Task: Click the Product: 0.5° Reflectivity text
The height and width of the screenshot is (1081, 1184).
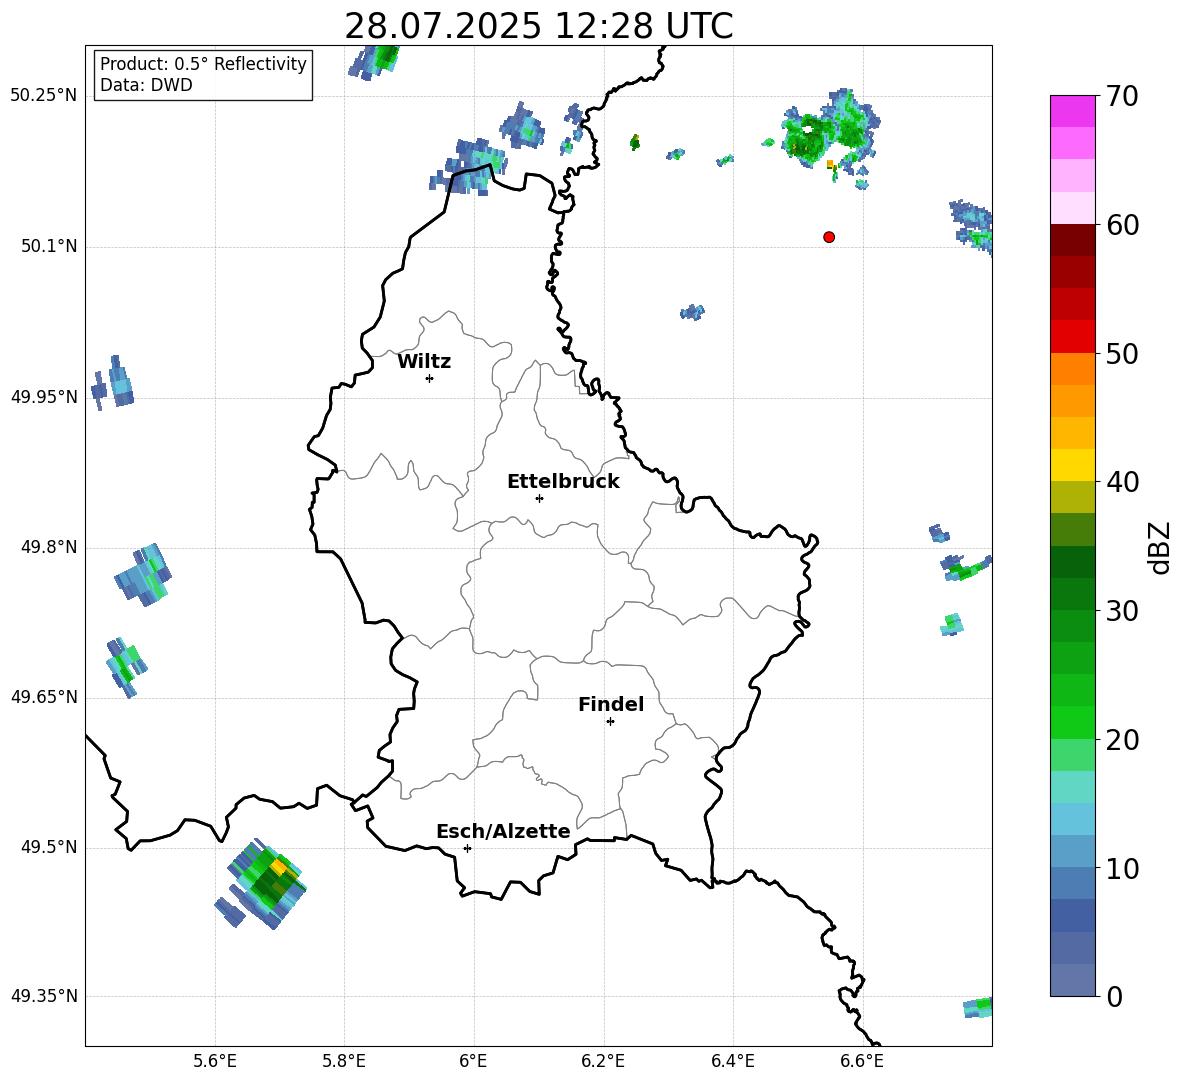Action: 204,64
